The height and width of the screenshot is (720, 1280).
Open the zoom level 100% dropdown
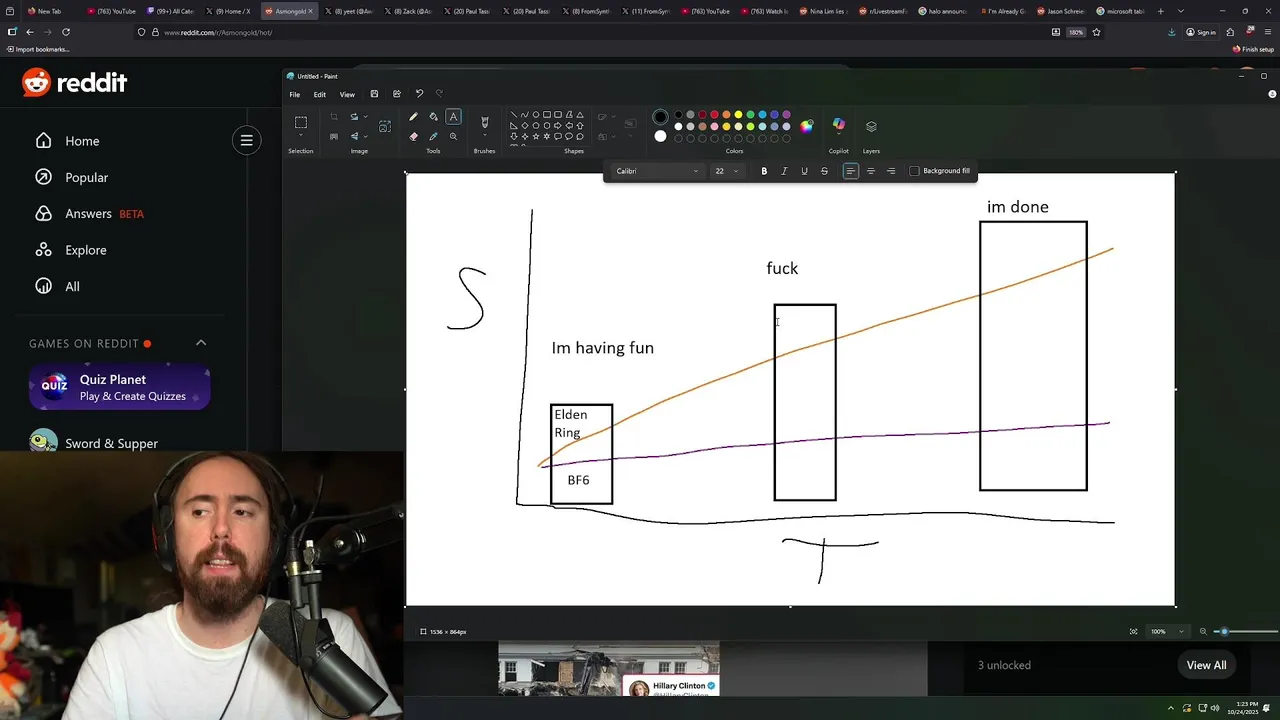(x=1168, y=632)
